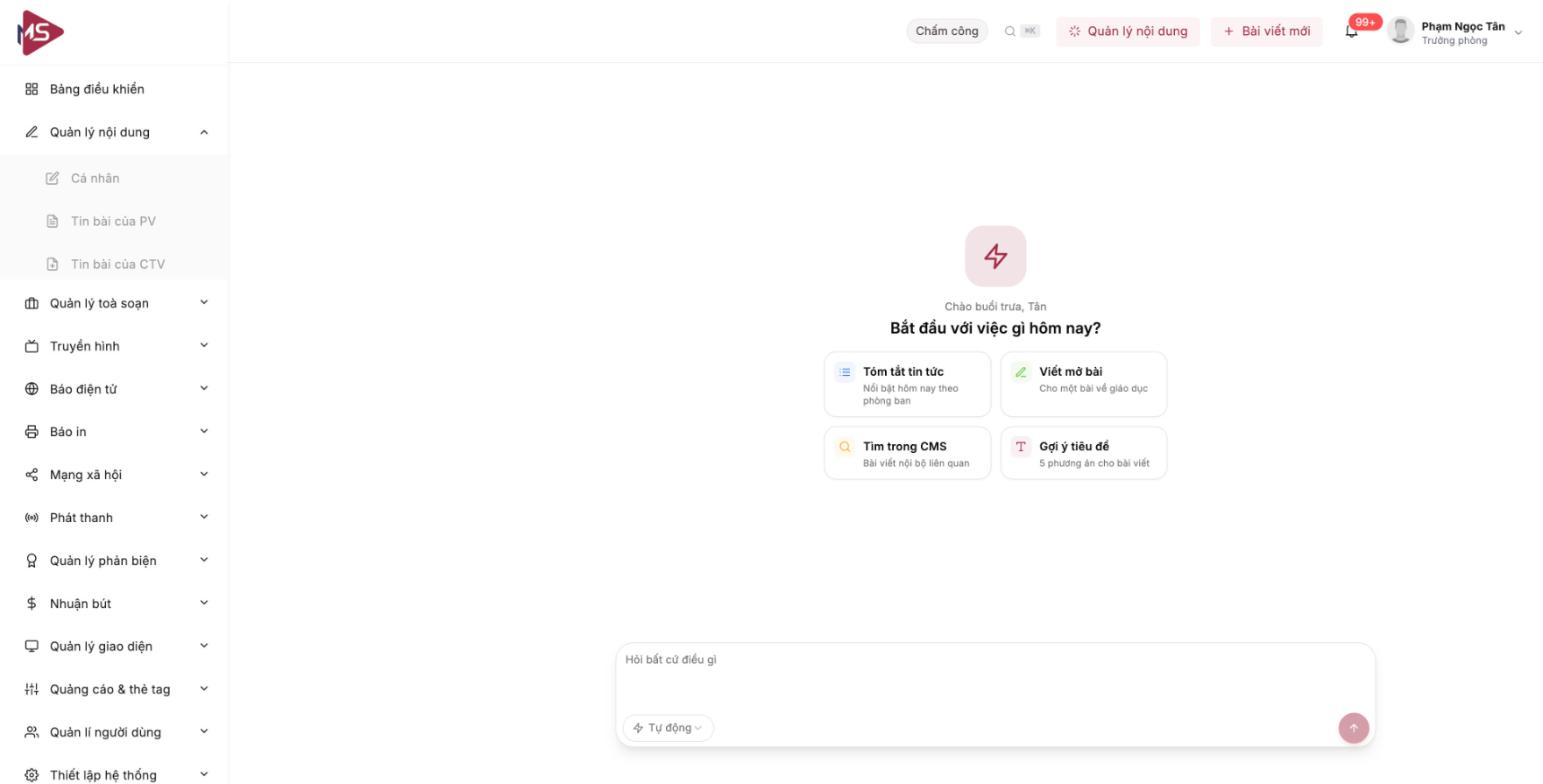
Task: Open the Tự động mode dropdown
Action: pos(668,728)
